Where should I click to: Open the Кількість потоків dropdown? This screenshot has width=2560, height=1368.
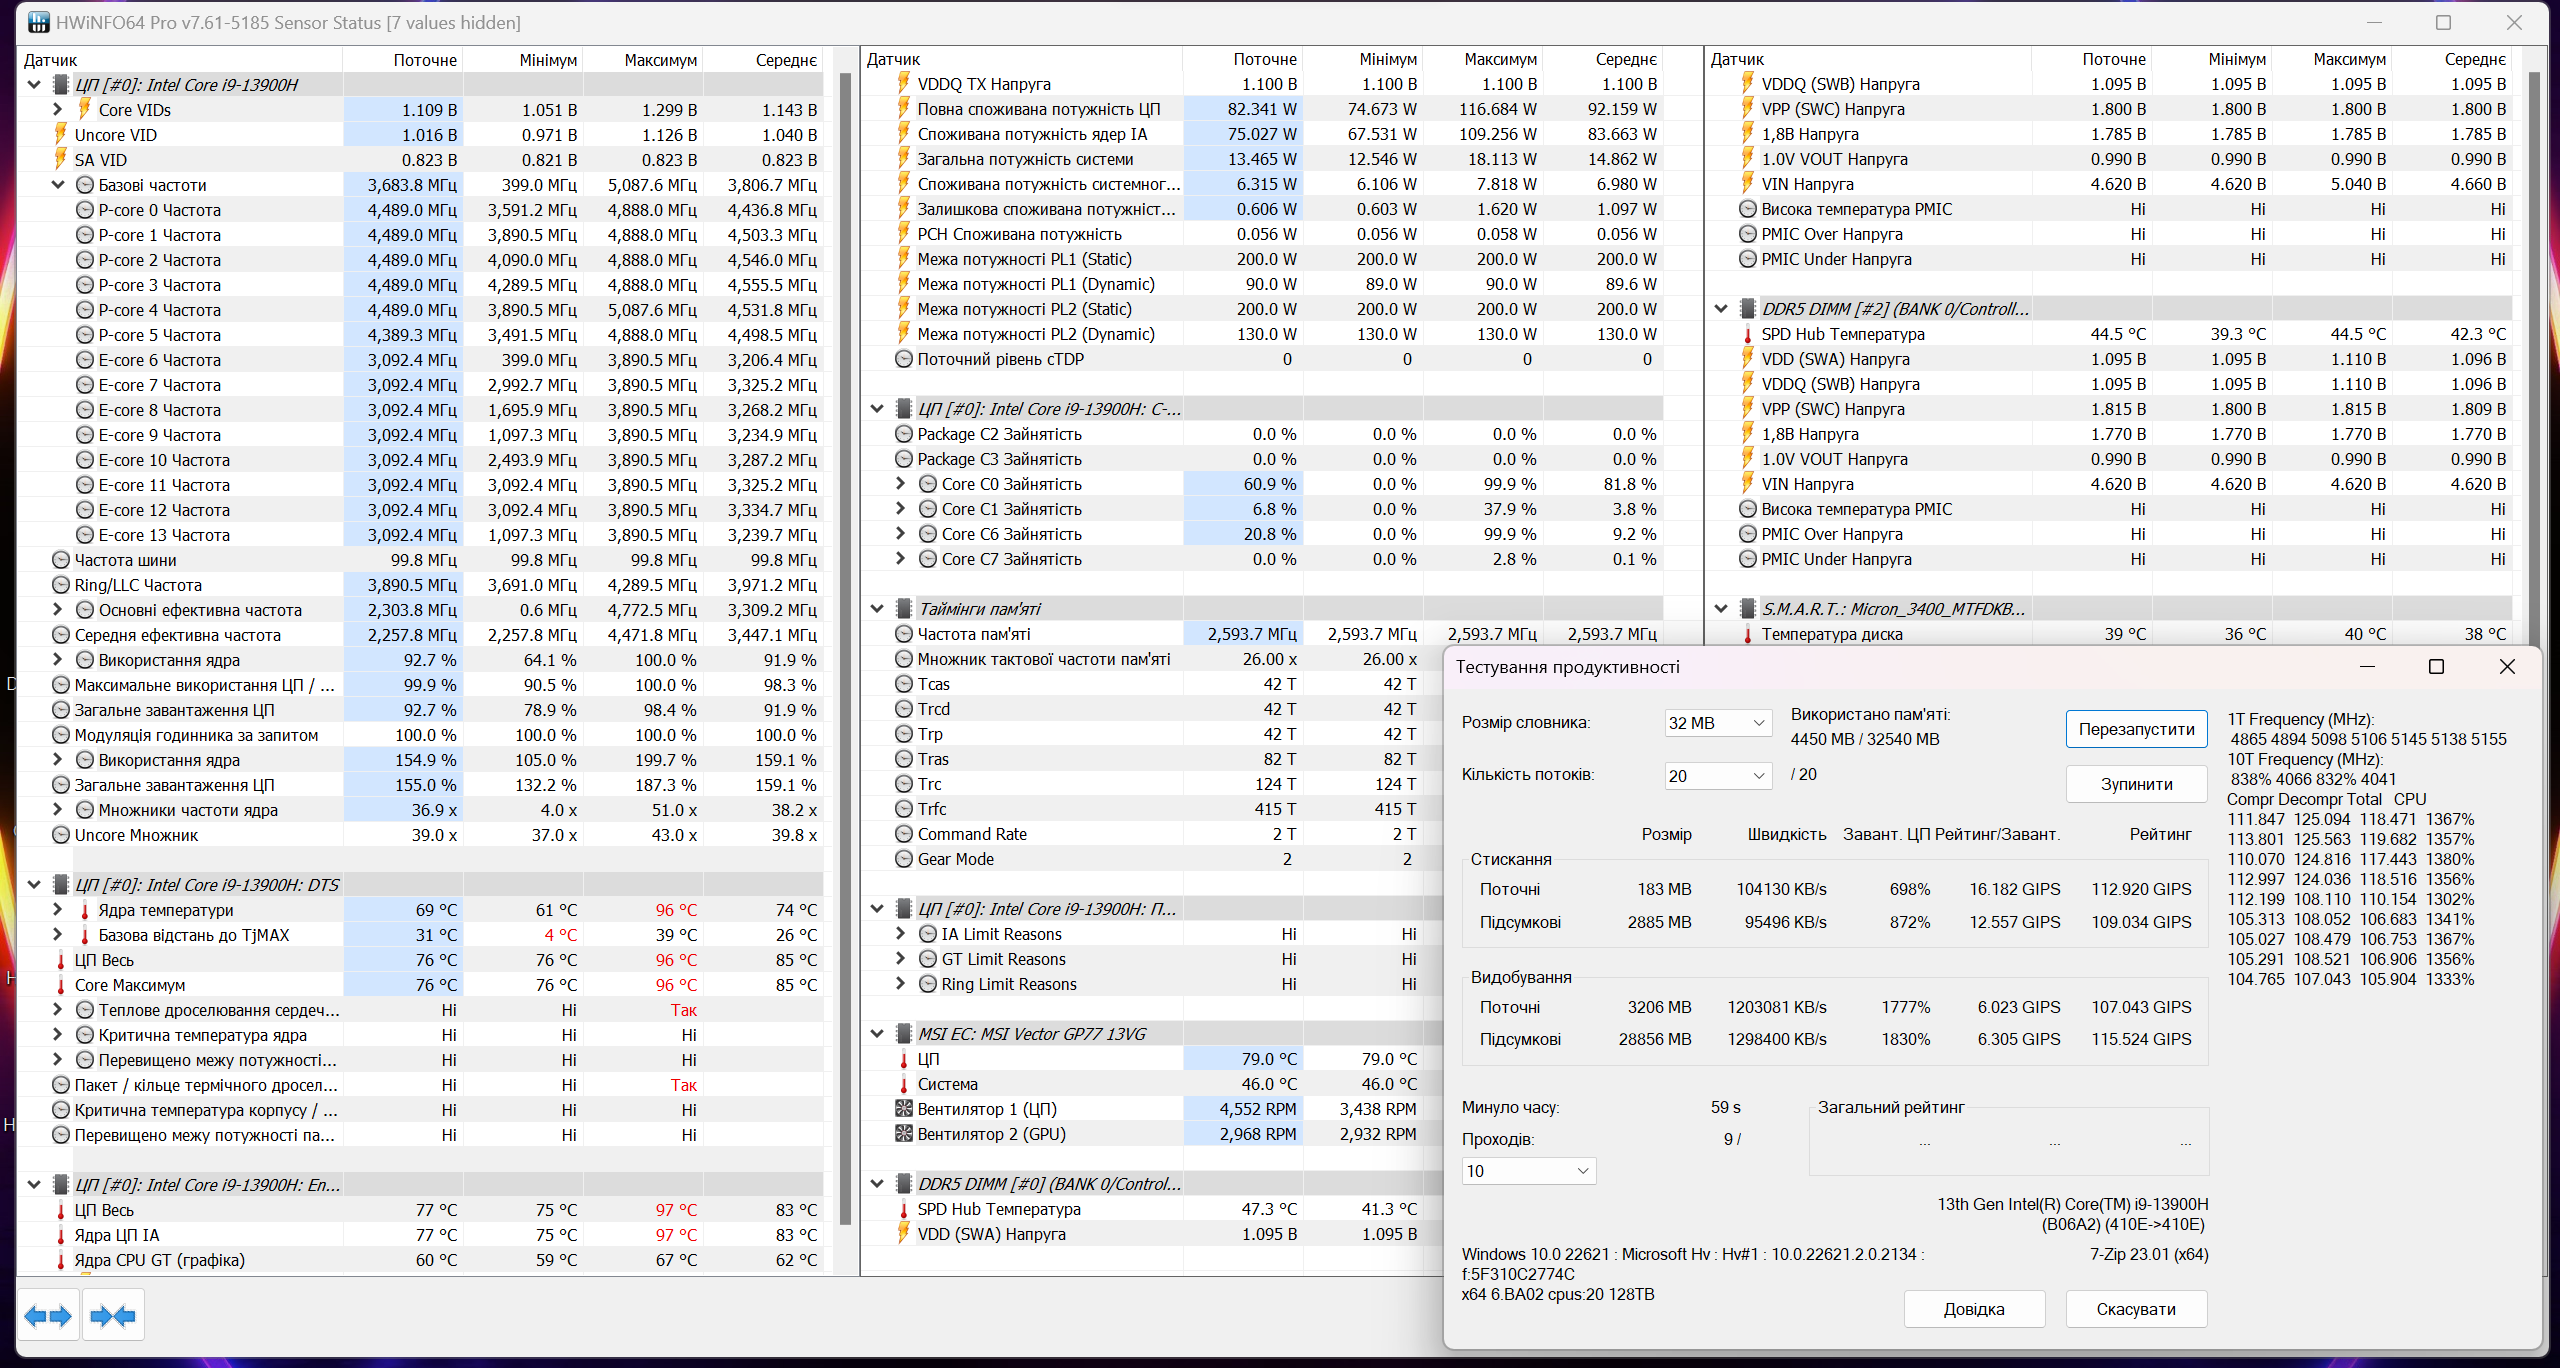click(1717, 776)
